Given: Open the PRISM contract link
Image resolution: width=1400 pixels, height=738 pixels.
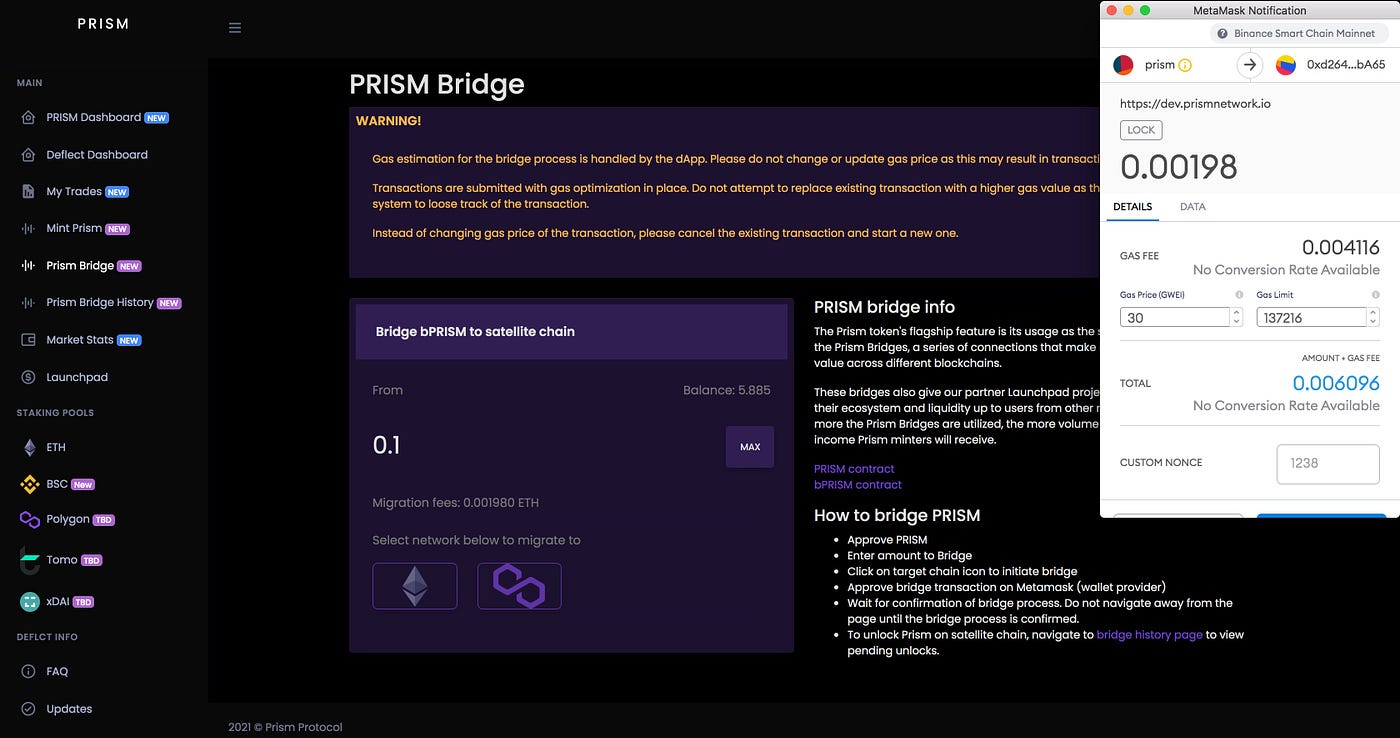Looking at the screenshot, I should (854, 468).
